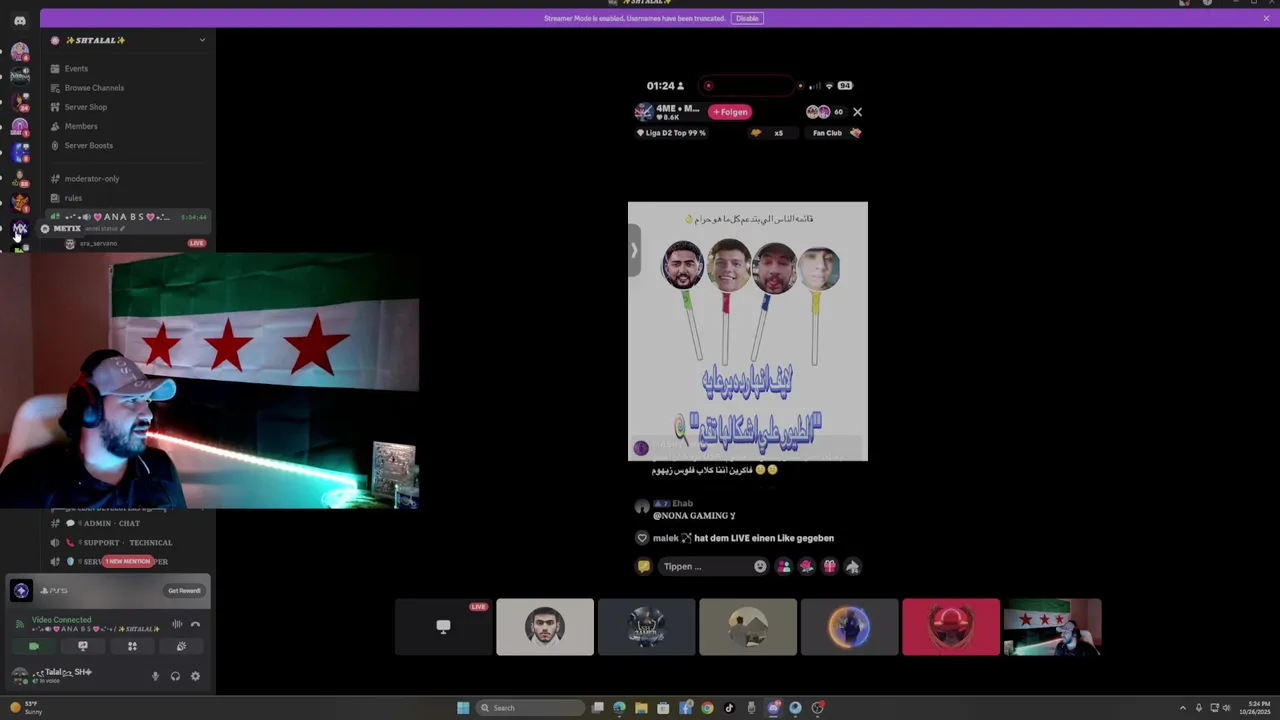This screenshot has width=1280, height=720.
Task: Open Browse Channels
Action: coord(128,88)
